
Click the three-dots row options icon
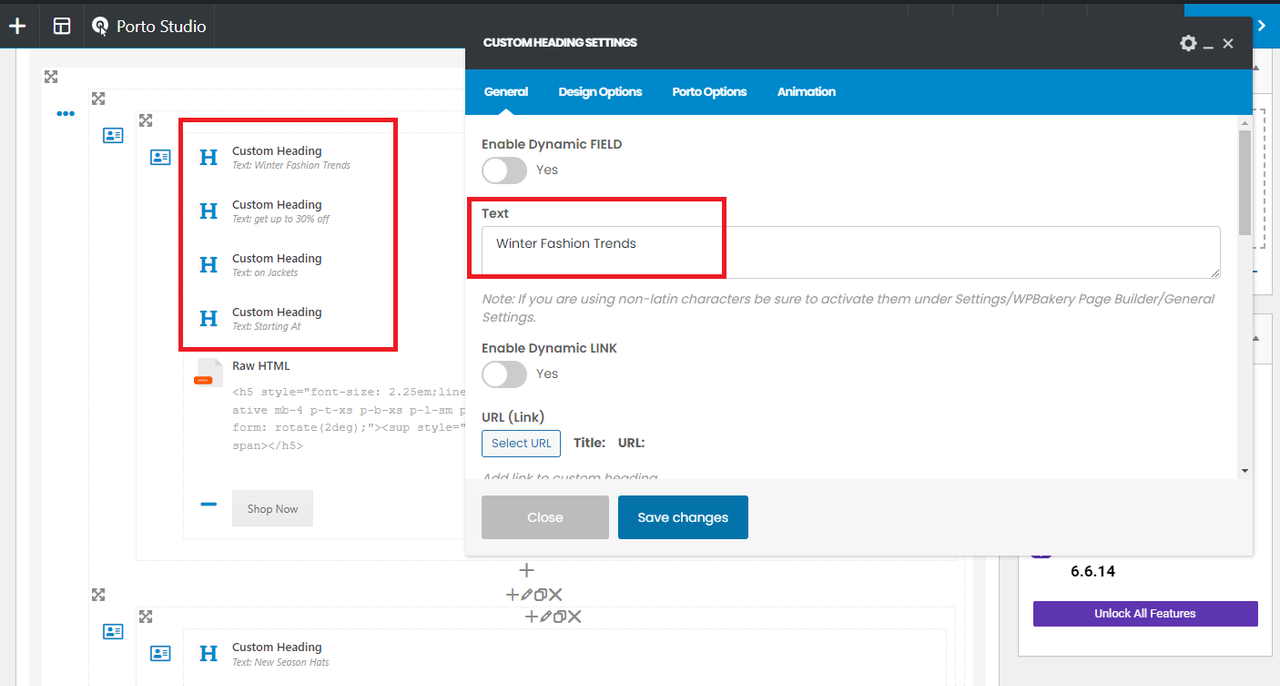coord(66,114)
